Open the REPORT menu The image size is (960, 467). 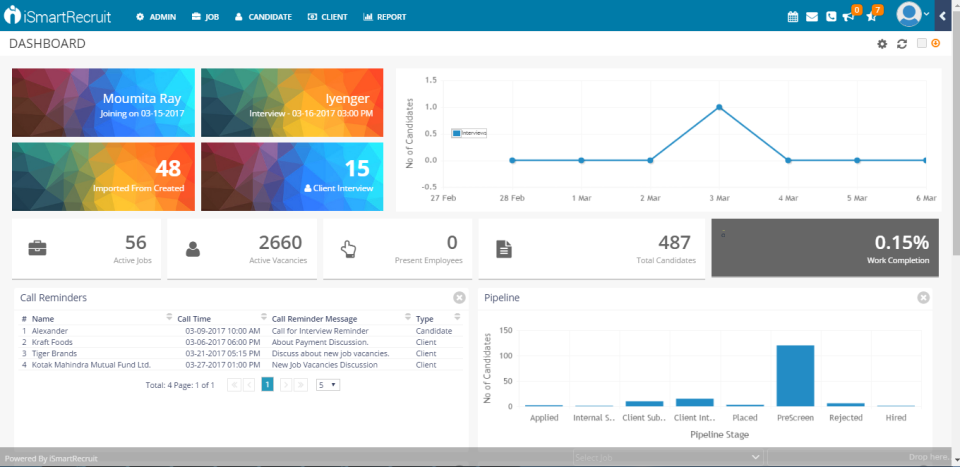tap(384, 17)
